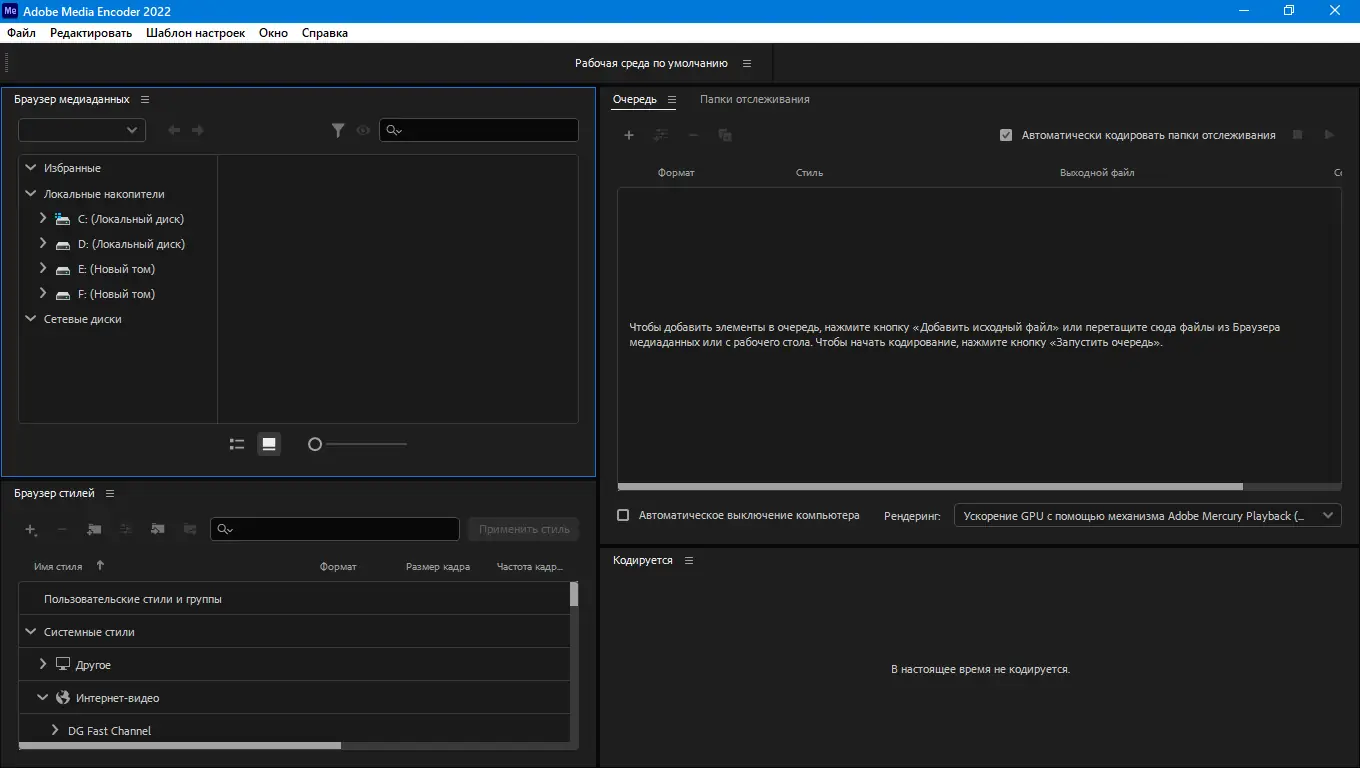Click the Применить стиль button
The height and width of the screenshot is (768, 1360).
[524, 529]
